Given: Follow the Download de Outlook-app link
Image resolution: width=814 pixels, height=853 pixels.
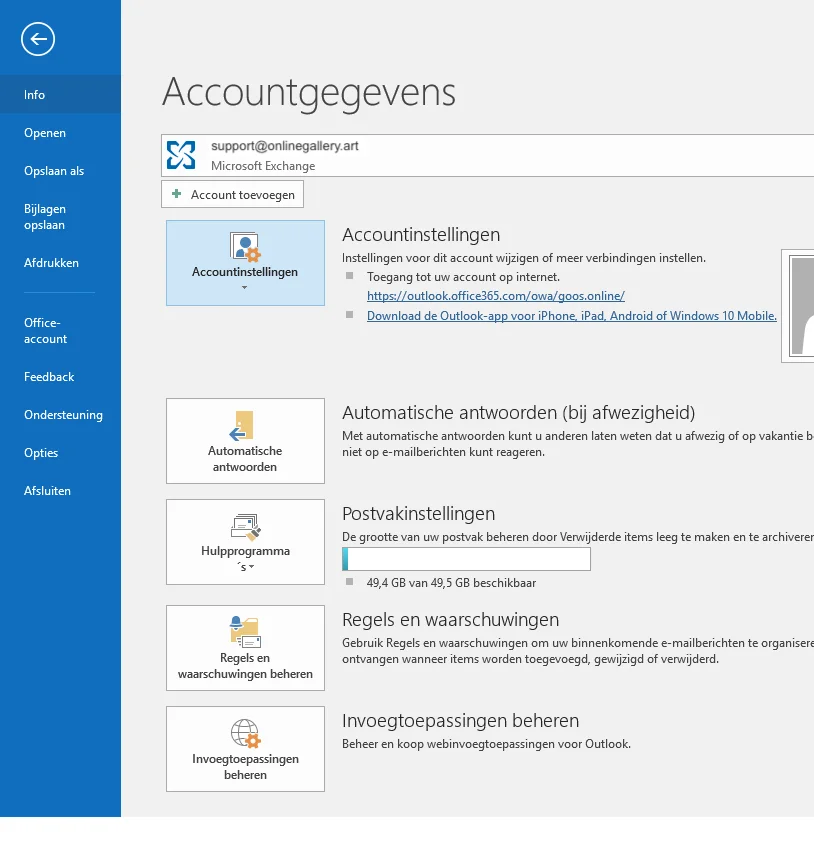Looking at the screenshot, I should tap(571, 316).
